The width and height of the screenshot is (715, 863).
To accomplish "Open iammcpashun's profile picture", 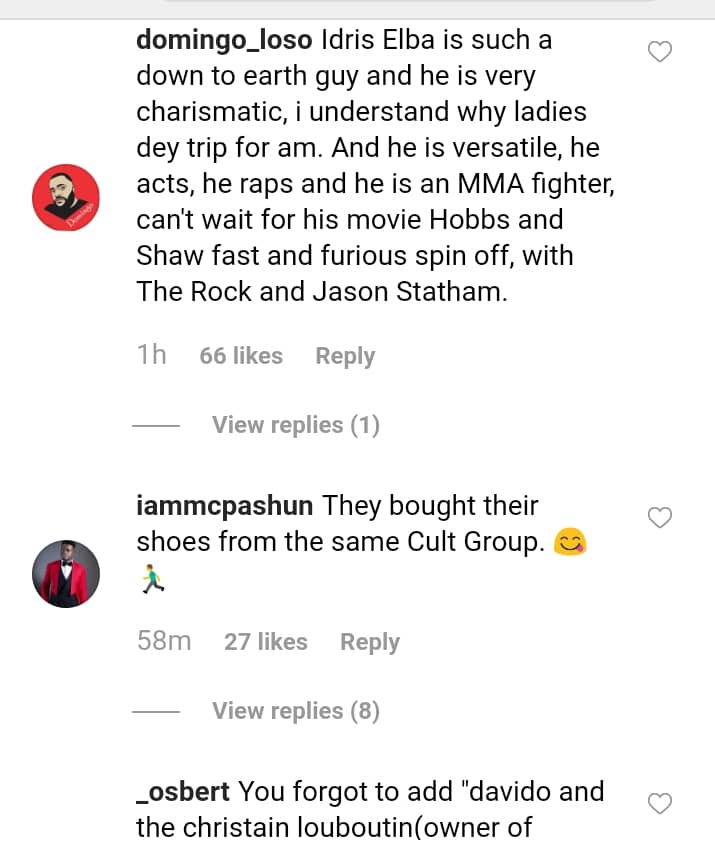I will tap(66, 573).
